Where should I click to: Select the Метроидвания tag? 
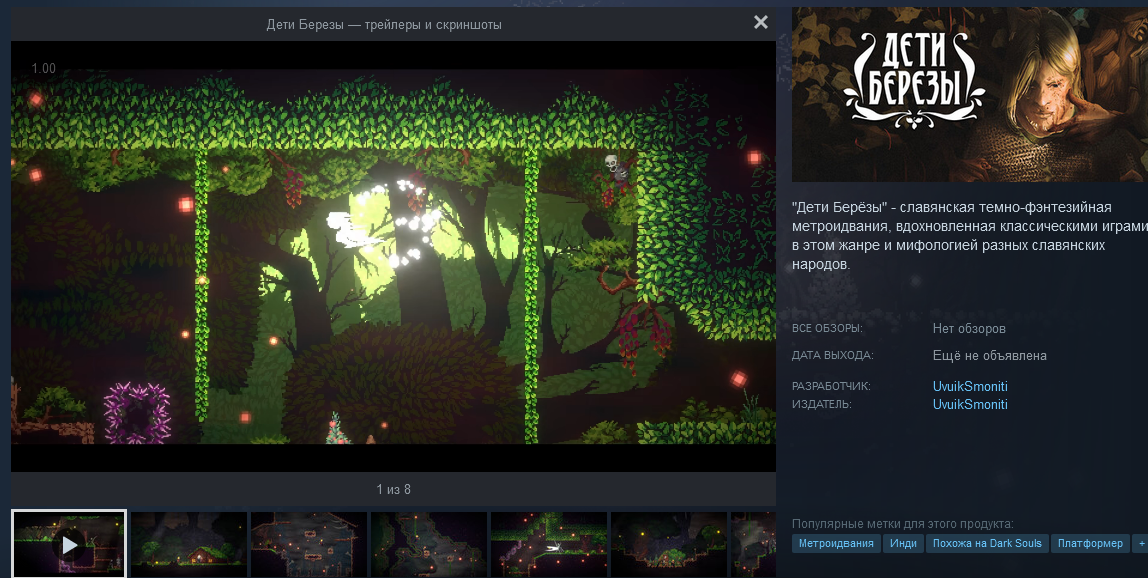click(836, 544)
